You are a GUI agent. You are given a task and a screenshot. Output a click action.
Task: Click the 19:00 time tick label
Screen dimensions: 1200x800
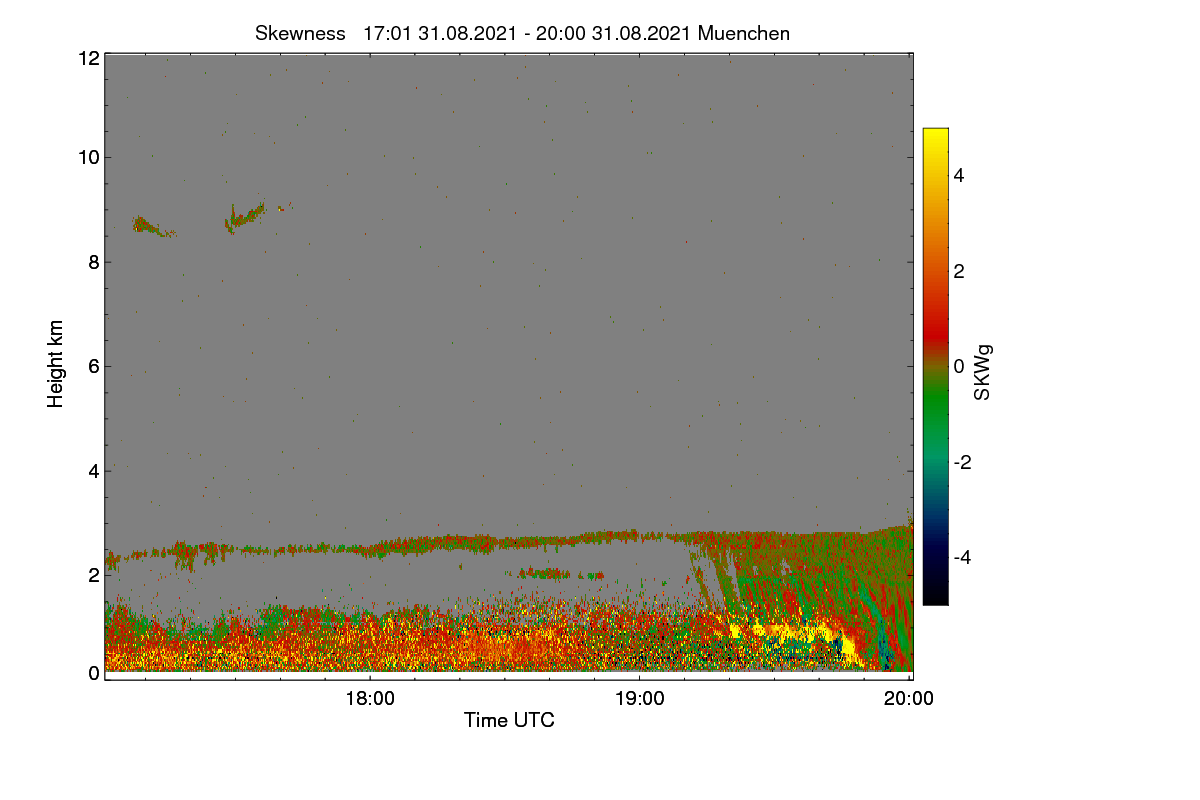point(639,700)
